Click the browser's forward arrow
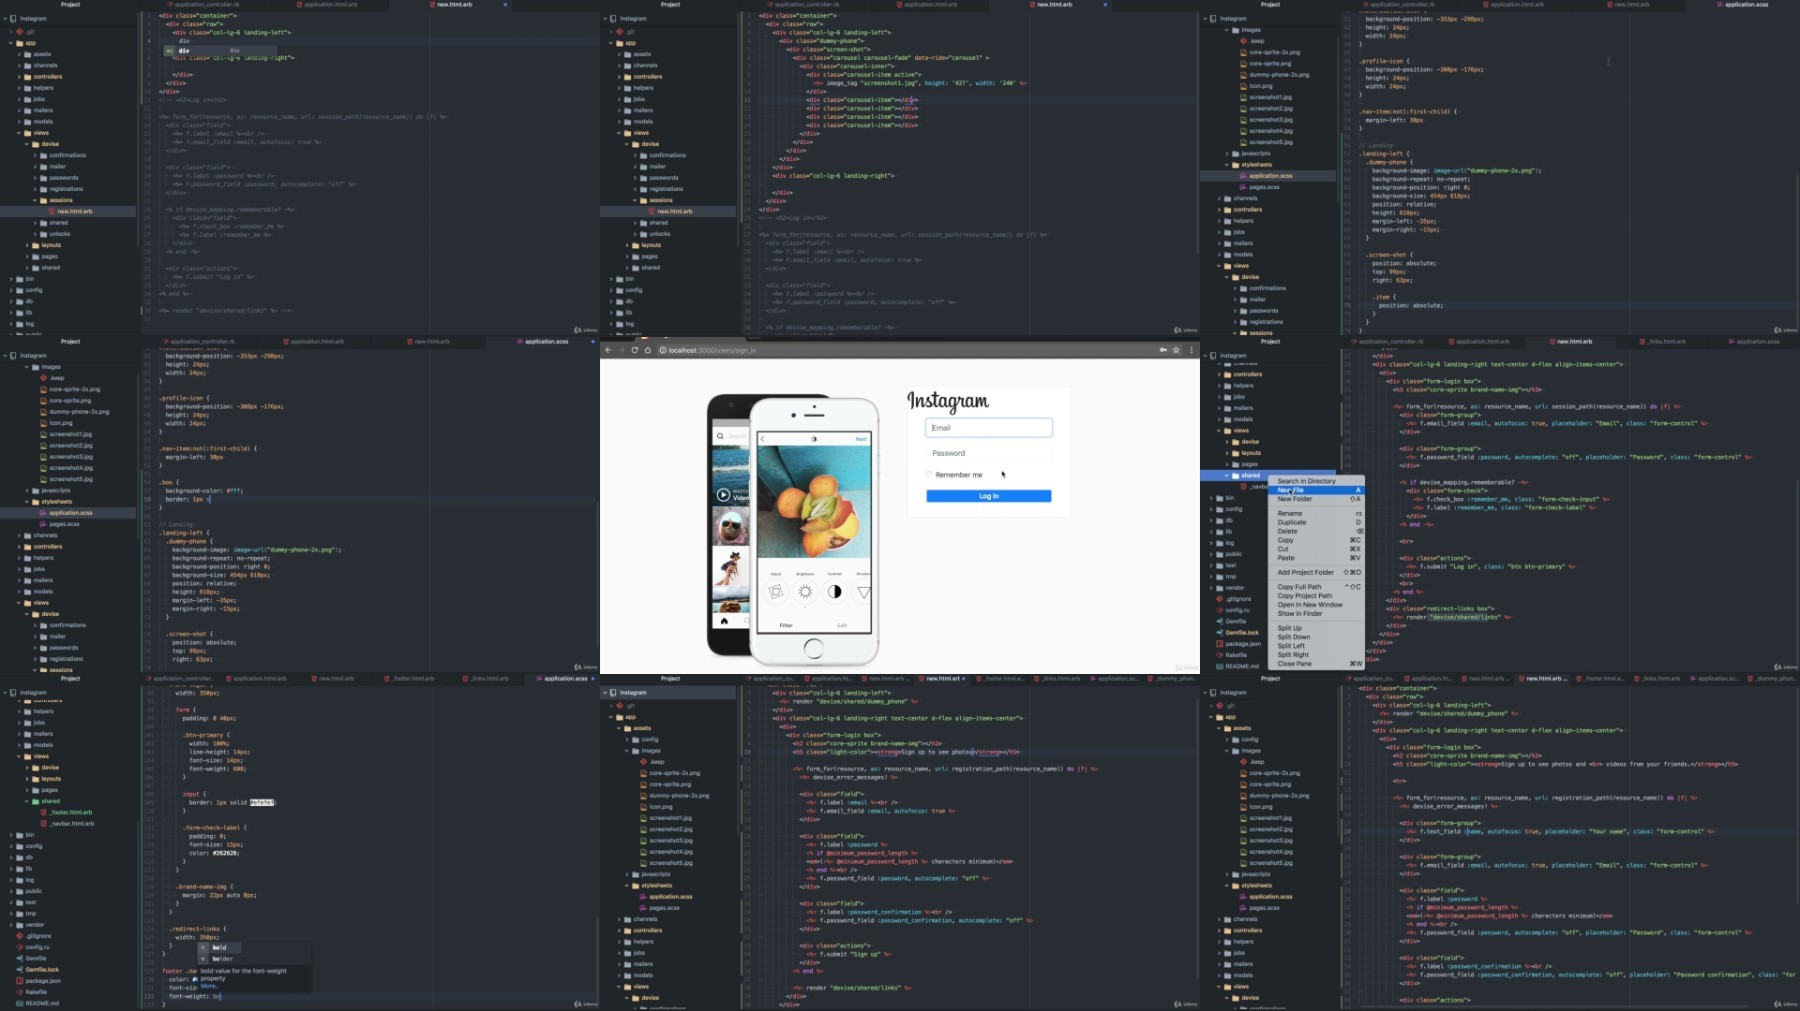 tap(621, 350)
